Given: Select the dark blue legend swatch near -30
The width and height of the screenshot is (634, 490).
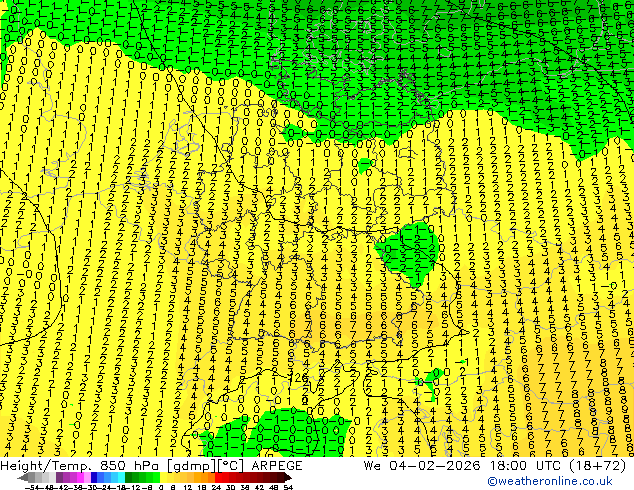Looking at the screenshot, I should click(94, 477).
